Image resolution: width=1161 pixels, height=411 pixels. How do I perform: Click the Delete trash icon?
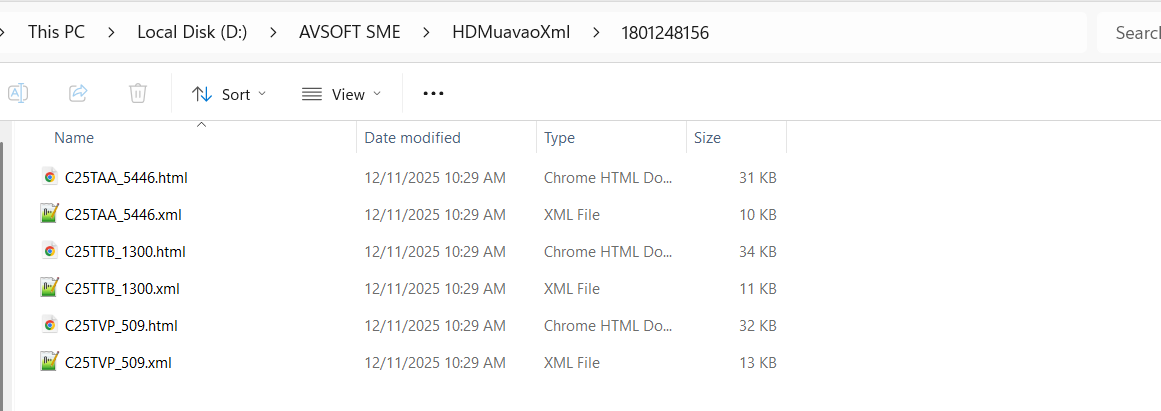pos(138,94)
